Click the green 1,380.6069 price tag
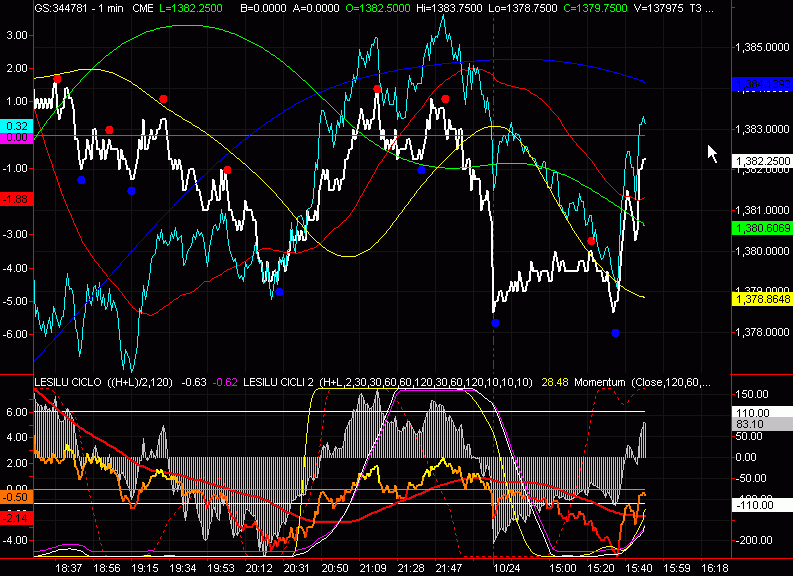Screen dimensions: 793x576 (763, 229)
